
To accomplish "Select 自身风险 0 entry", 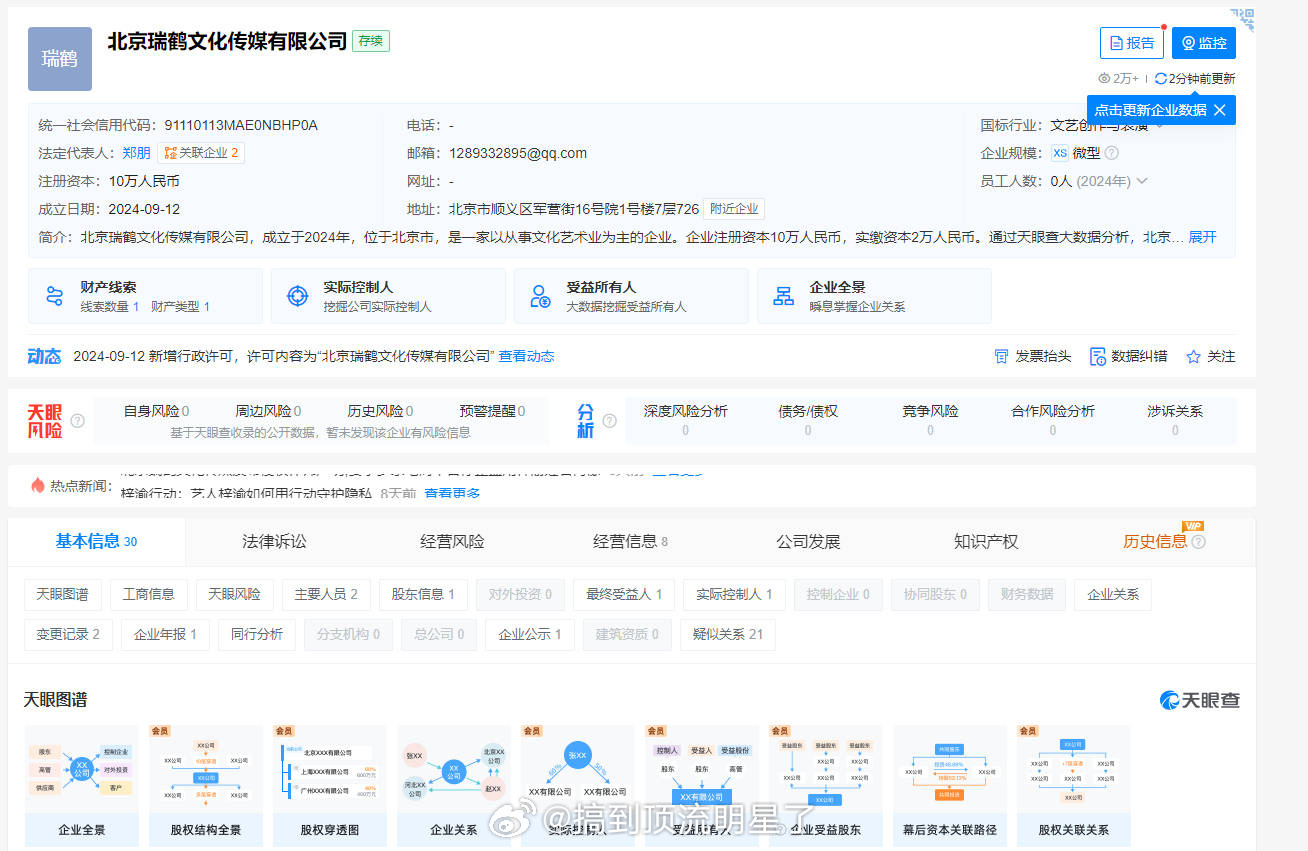I will 157,411.
